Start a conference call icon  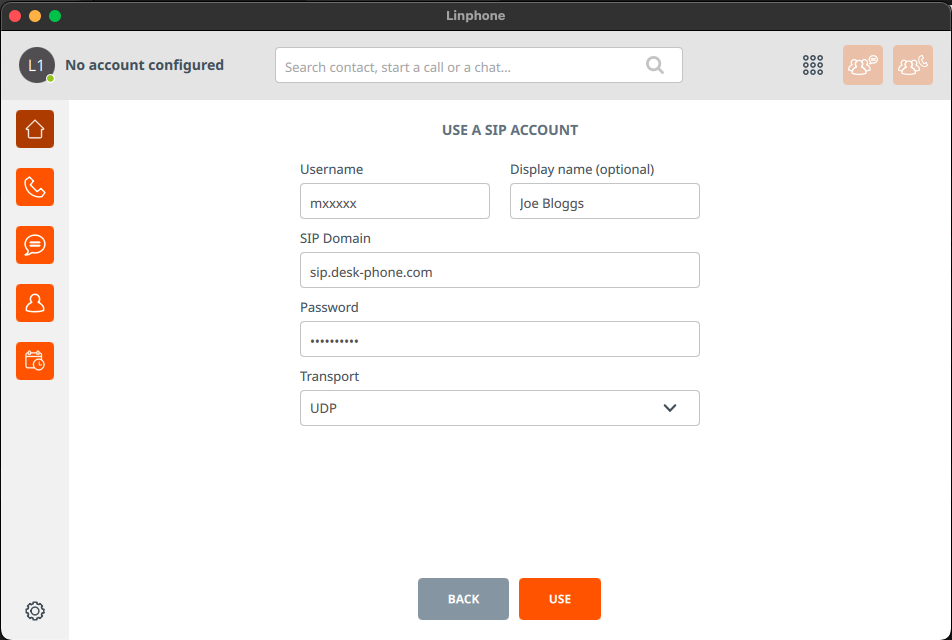click(x=913, y=65)
